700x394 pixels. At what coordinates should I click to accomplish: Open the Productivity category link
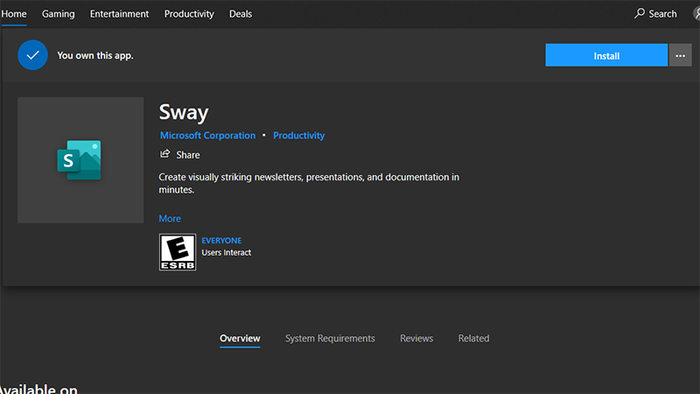point(299,135)
